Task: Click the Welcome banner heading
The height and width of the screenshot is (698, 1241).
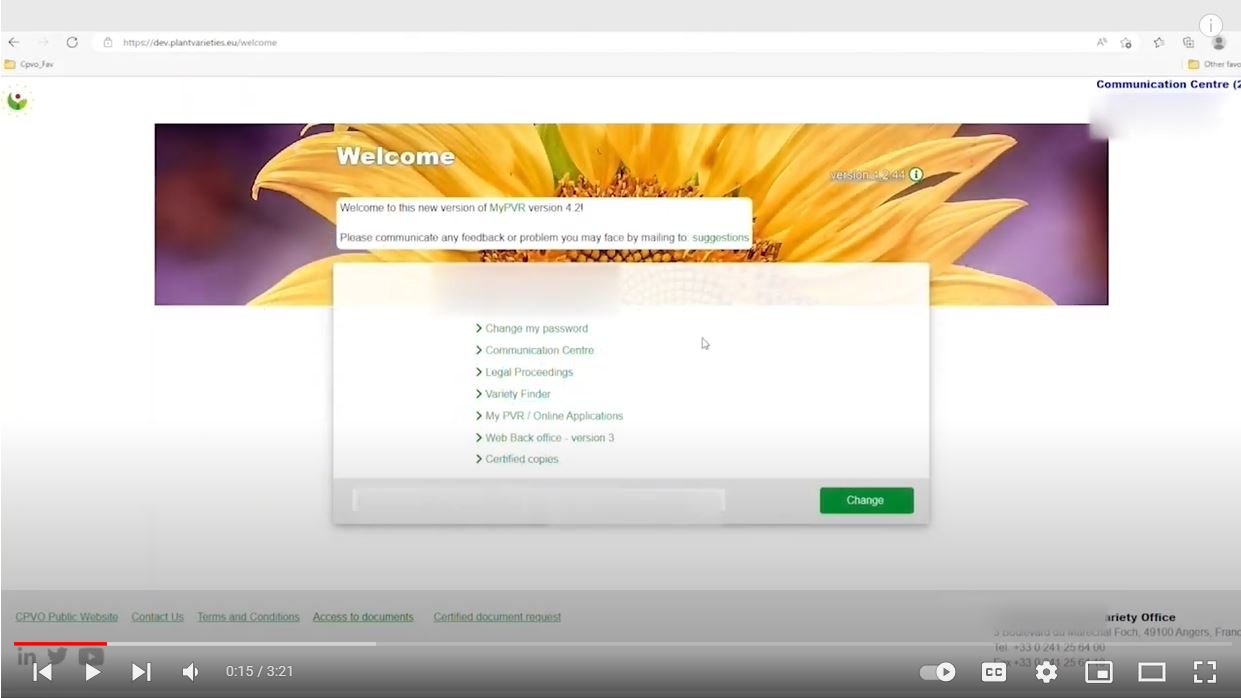Action: tap(395, 156)
